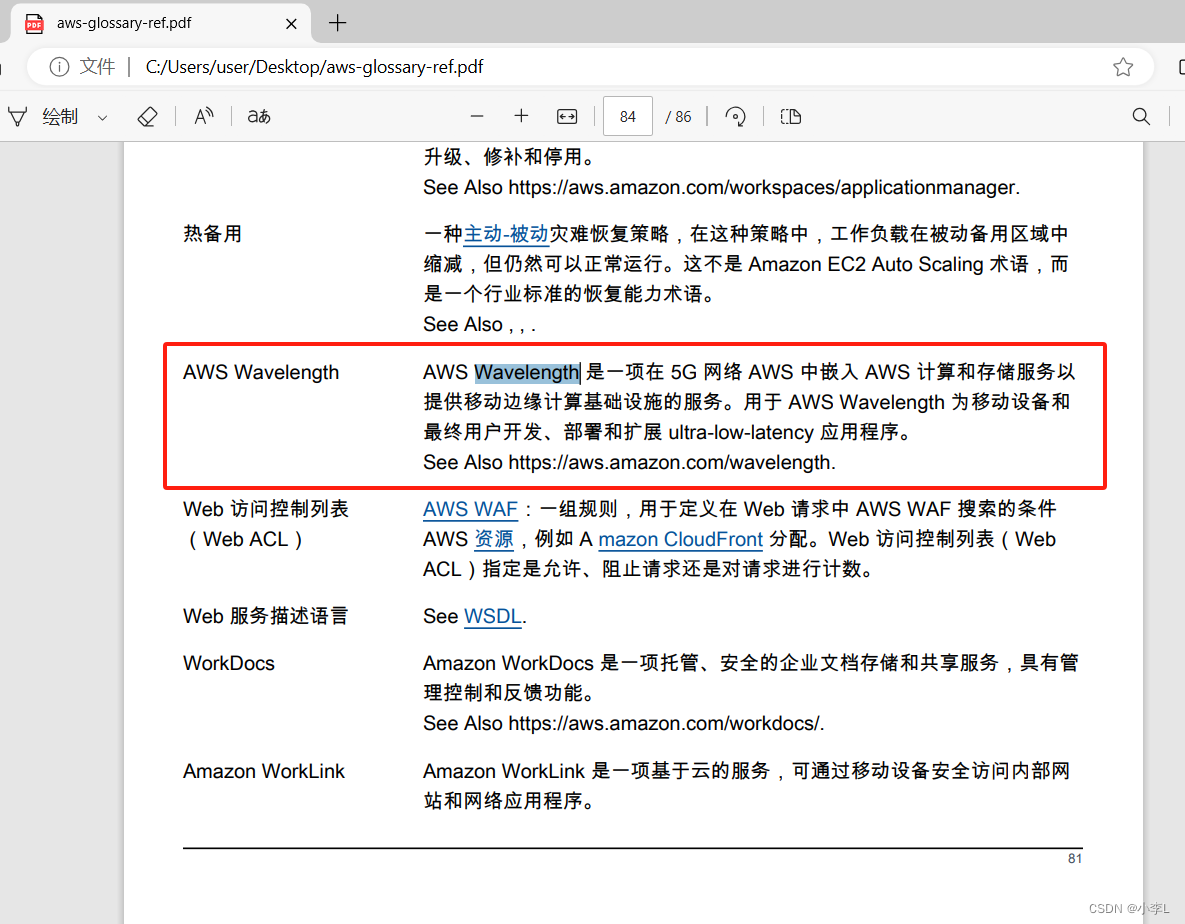Click the 热备用 term heading
This screenshot has width=1185, height=924.
tap(212, 234)
